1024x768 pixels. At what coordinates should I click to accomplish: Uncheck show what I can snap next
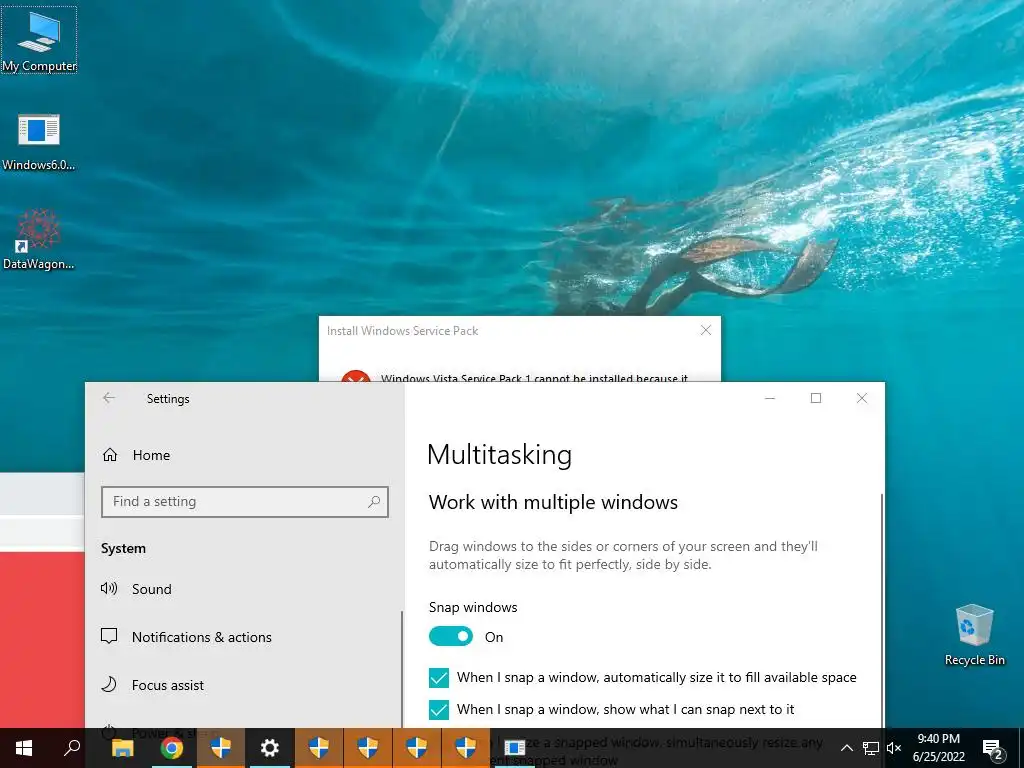[x=439, y=709]
